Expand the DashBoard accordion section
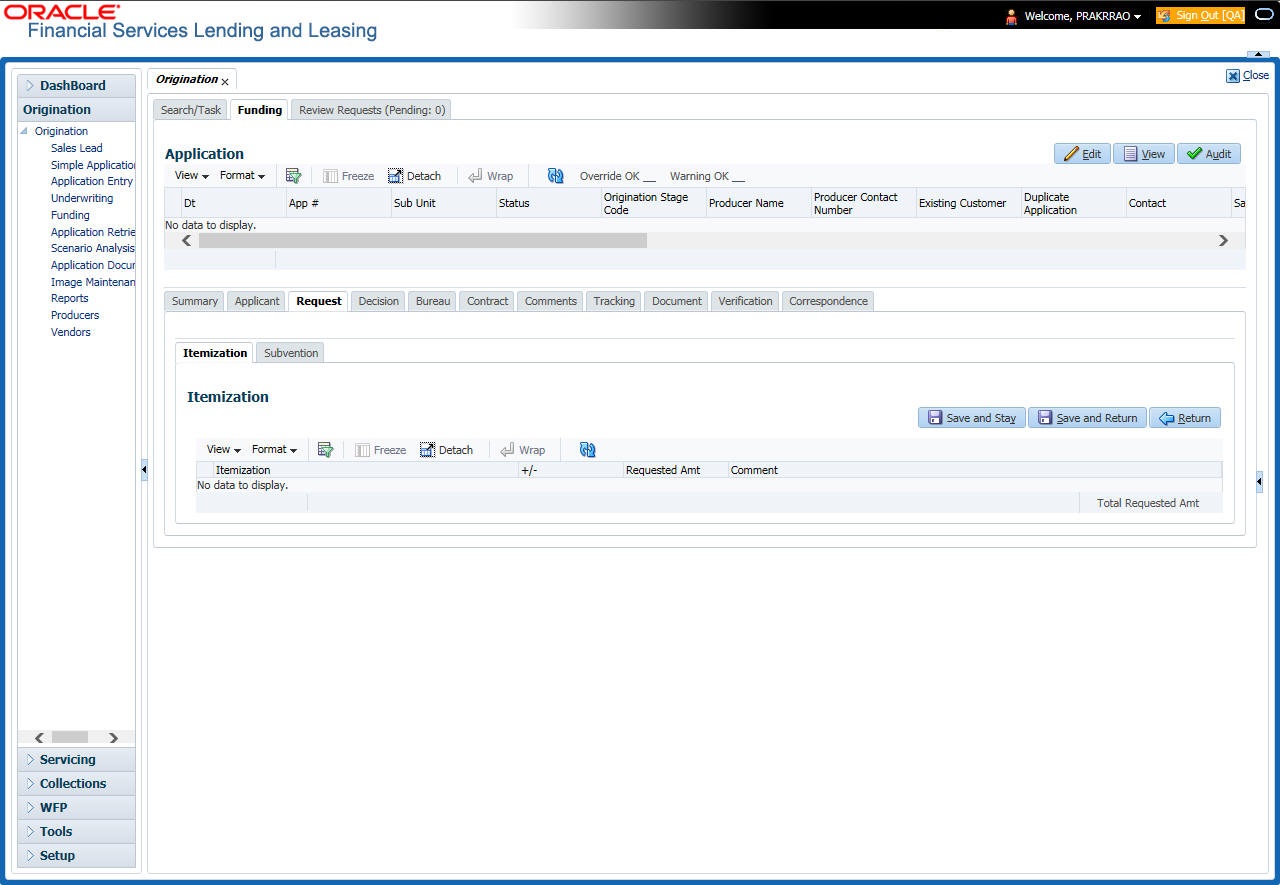 click(x=76, y=86)
